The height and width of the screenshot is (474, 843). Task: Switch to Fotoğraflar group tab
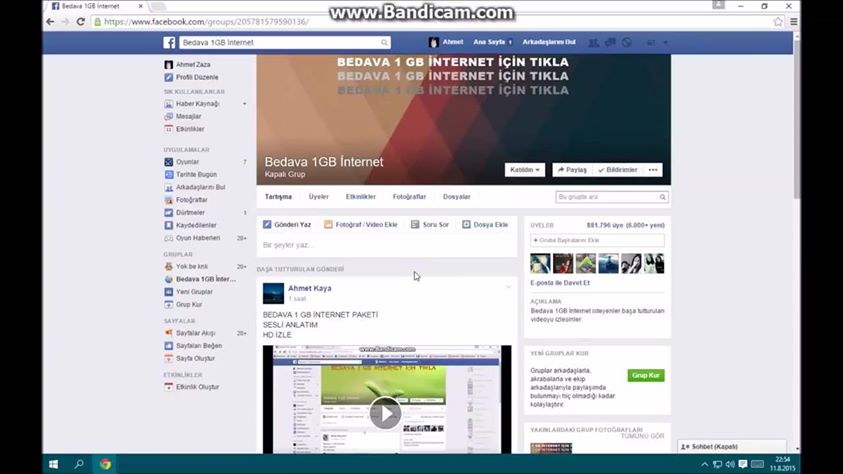409,197
